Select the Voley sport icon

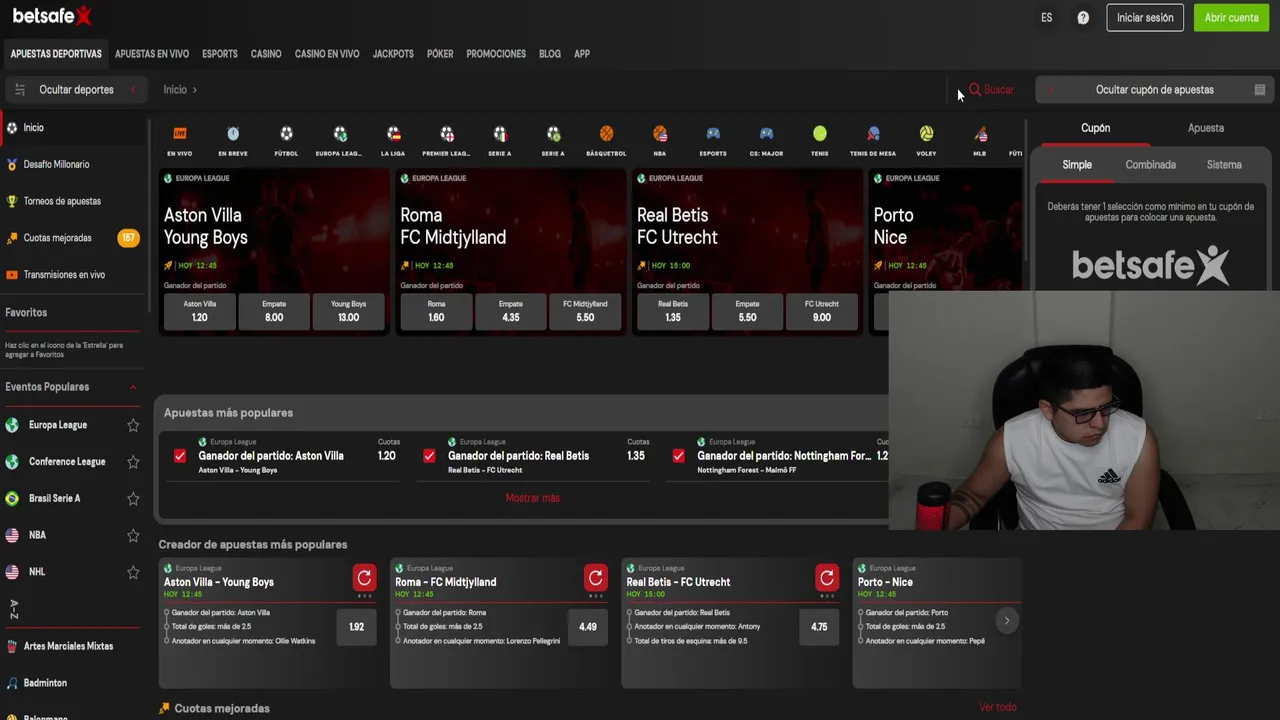(x=926, y=134)
